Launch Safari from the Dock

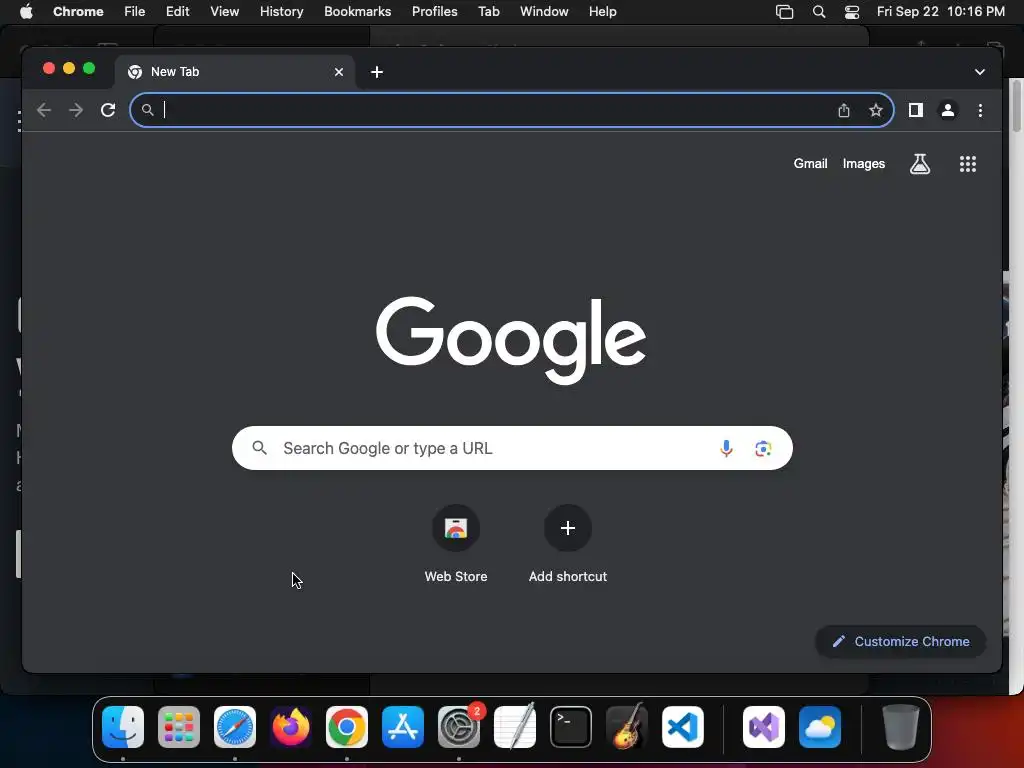pos(235,727)
